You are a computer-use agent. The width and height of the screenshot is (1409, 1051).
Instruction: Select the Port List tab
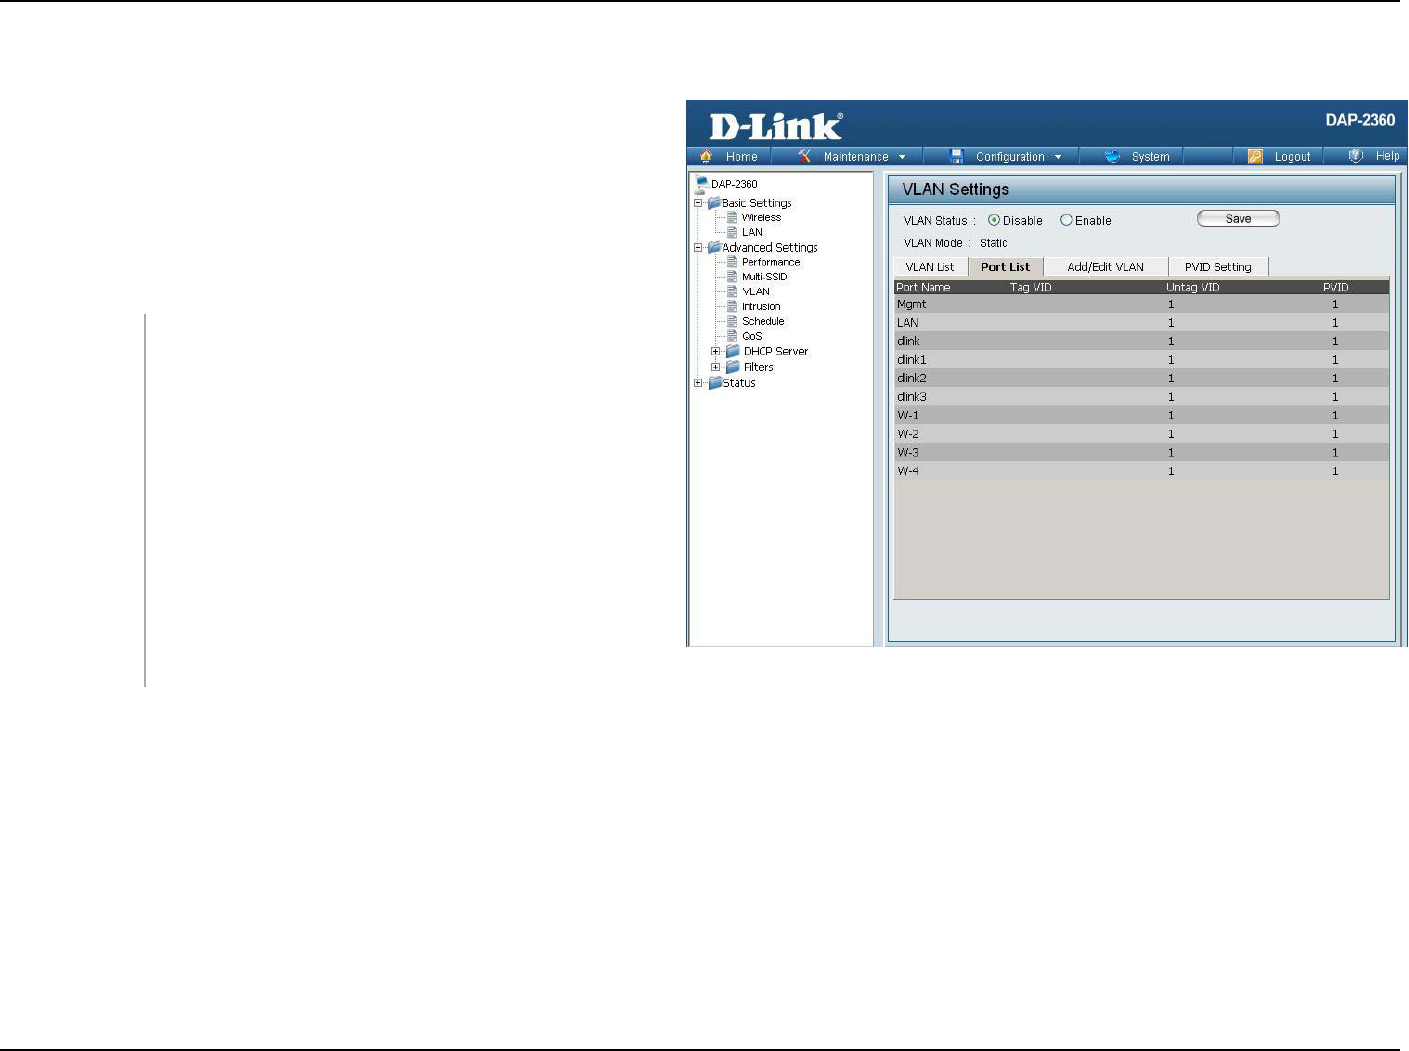[1005, 267]
